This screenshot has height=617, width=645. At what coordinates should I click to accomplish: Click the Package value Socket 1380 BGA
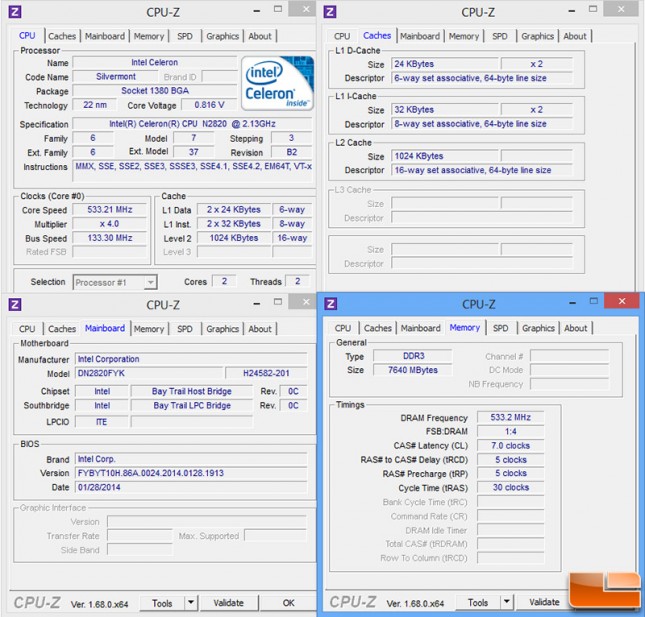pyautogui.click(x=155, y=91)
